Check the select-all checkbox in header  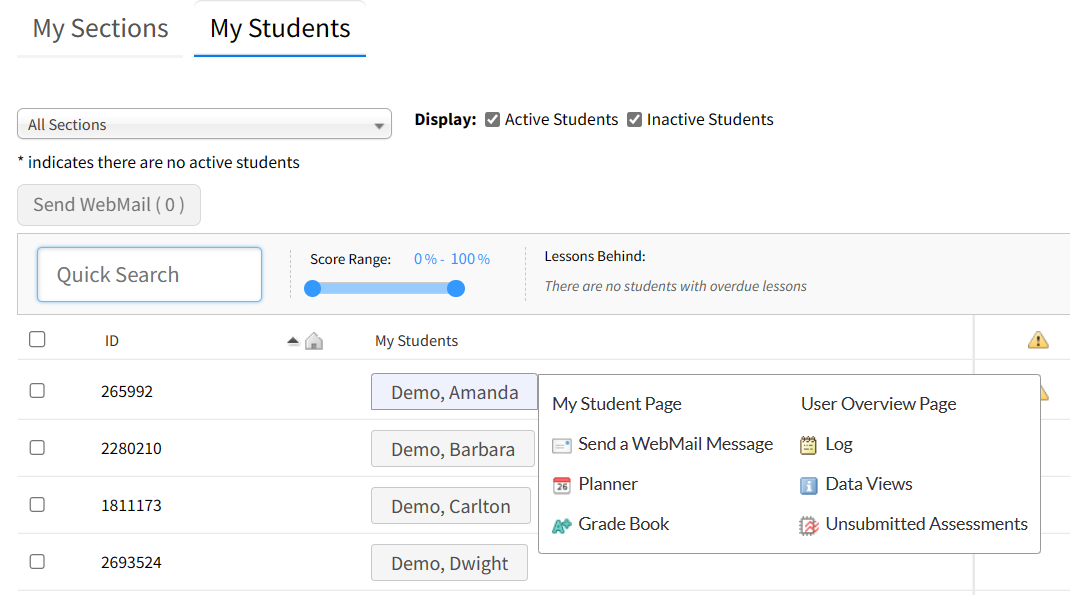37,340
